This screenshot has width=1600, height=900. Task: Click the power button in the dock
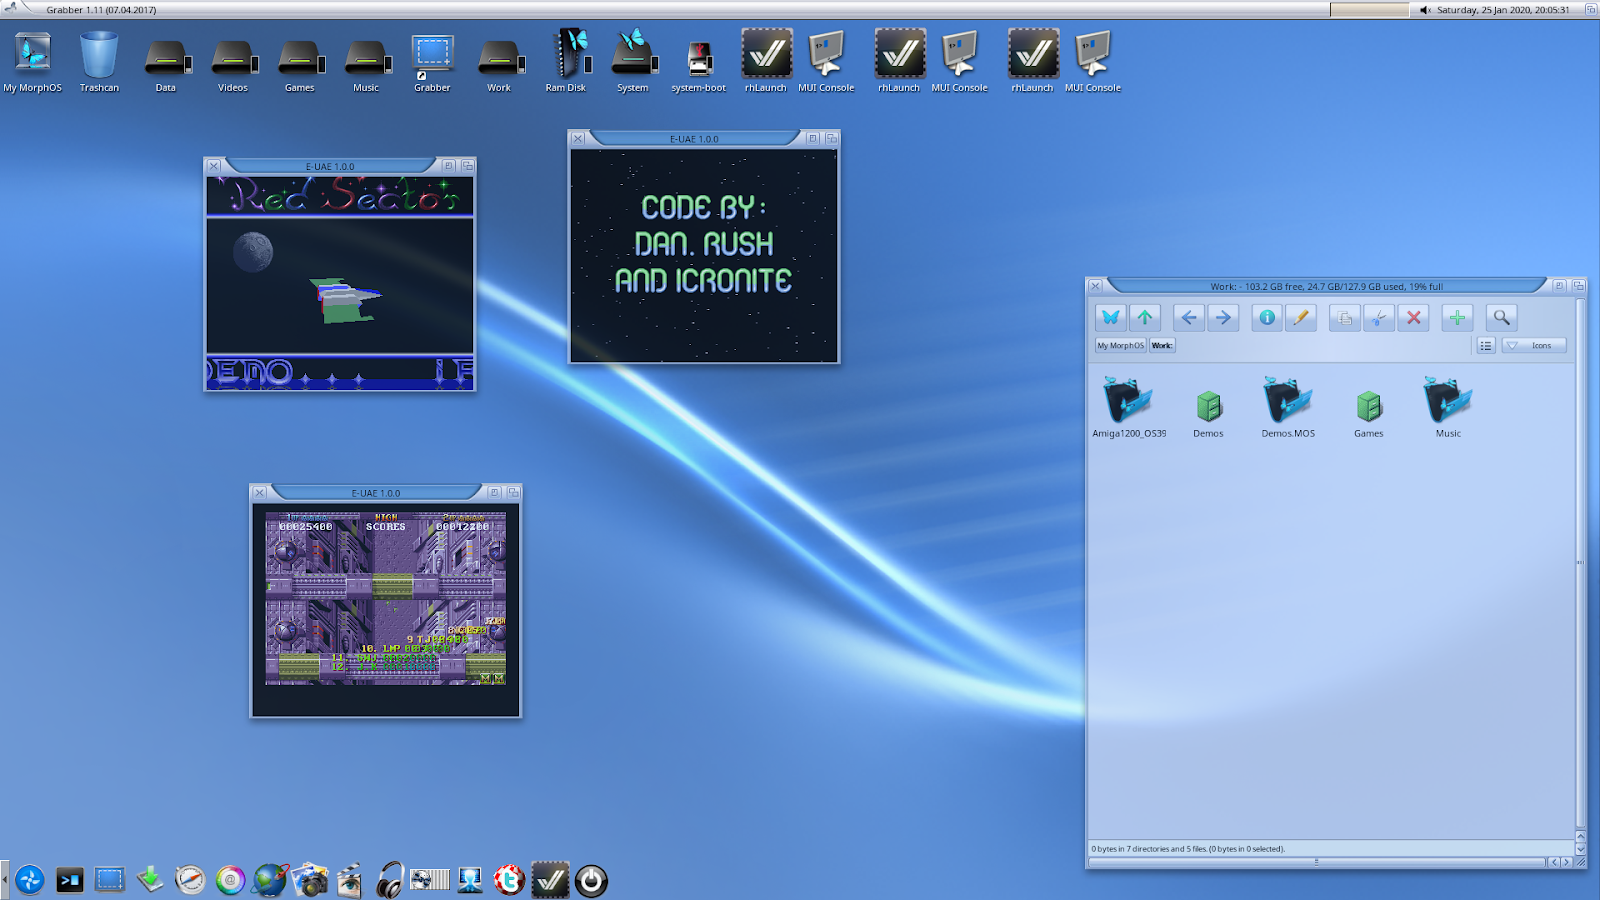591,880
